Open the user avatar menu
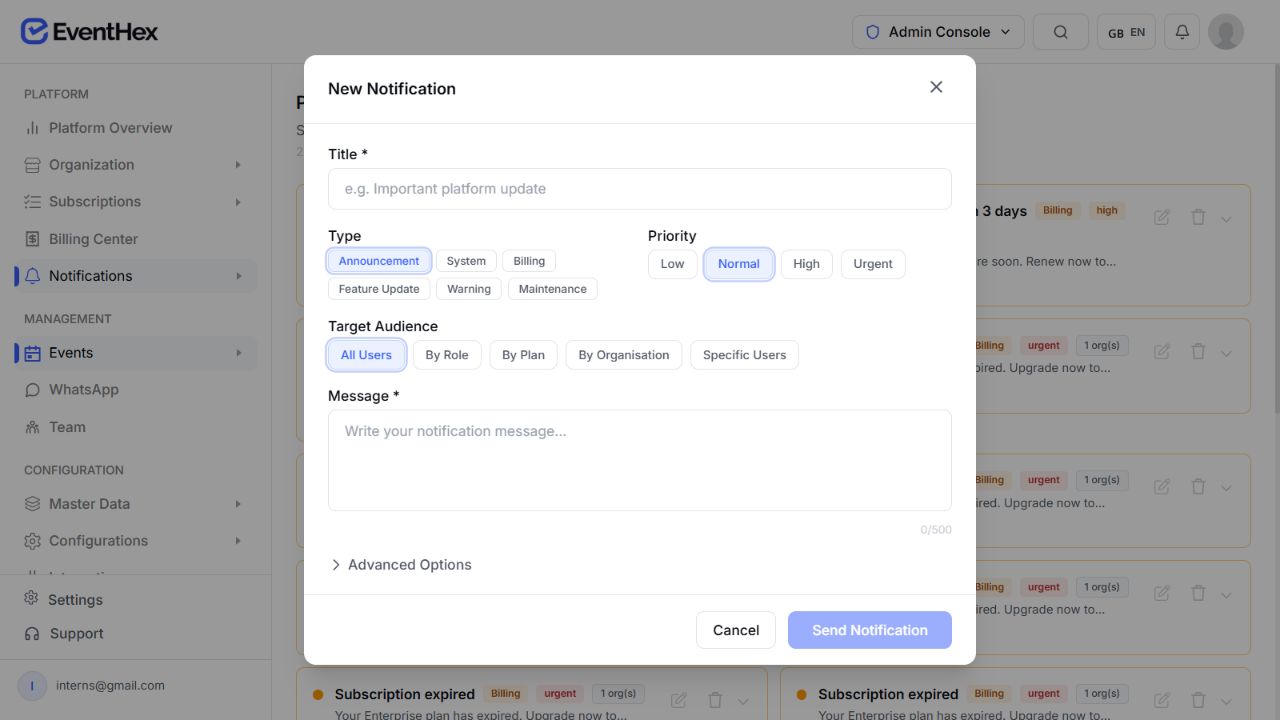Screen dimensions: 1280x720 coord(1226,32)
